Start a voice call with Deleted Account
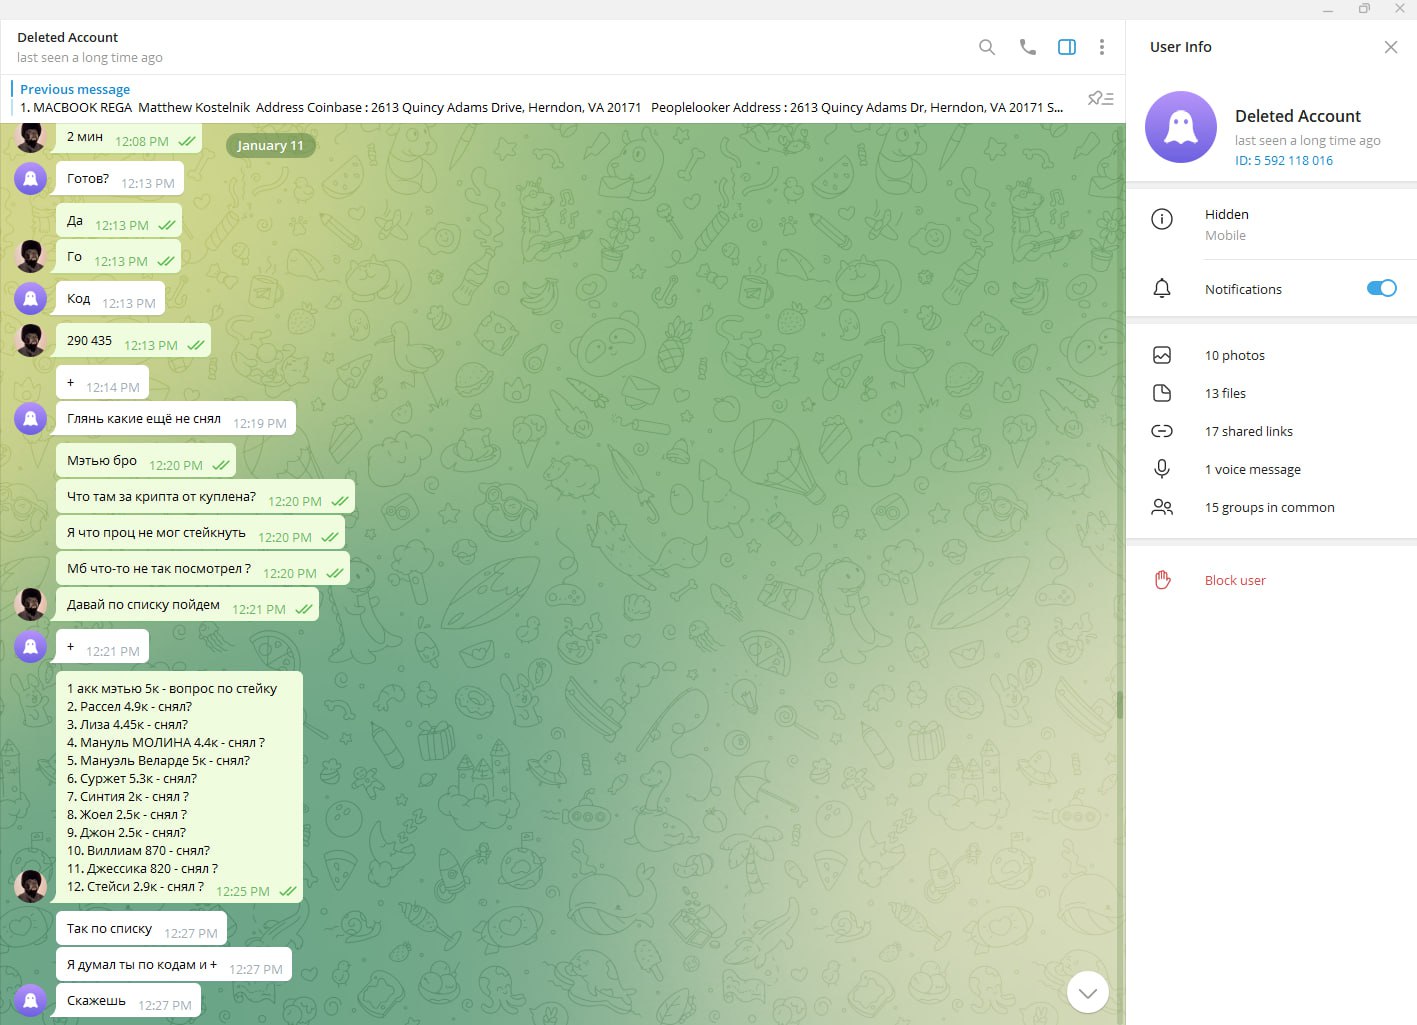 (1027, 47)
